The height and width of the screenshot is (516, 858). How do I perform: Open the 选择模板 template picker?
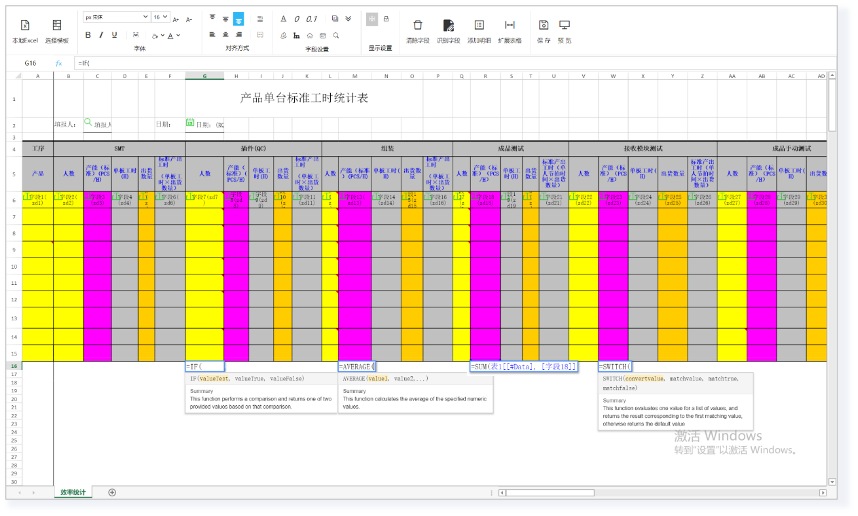(57, 27)
